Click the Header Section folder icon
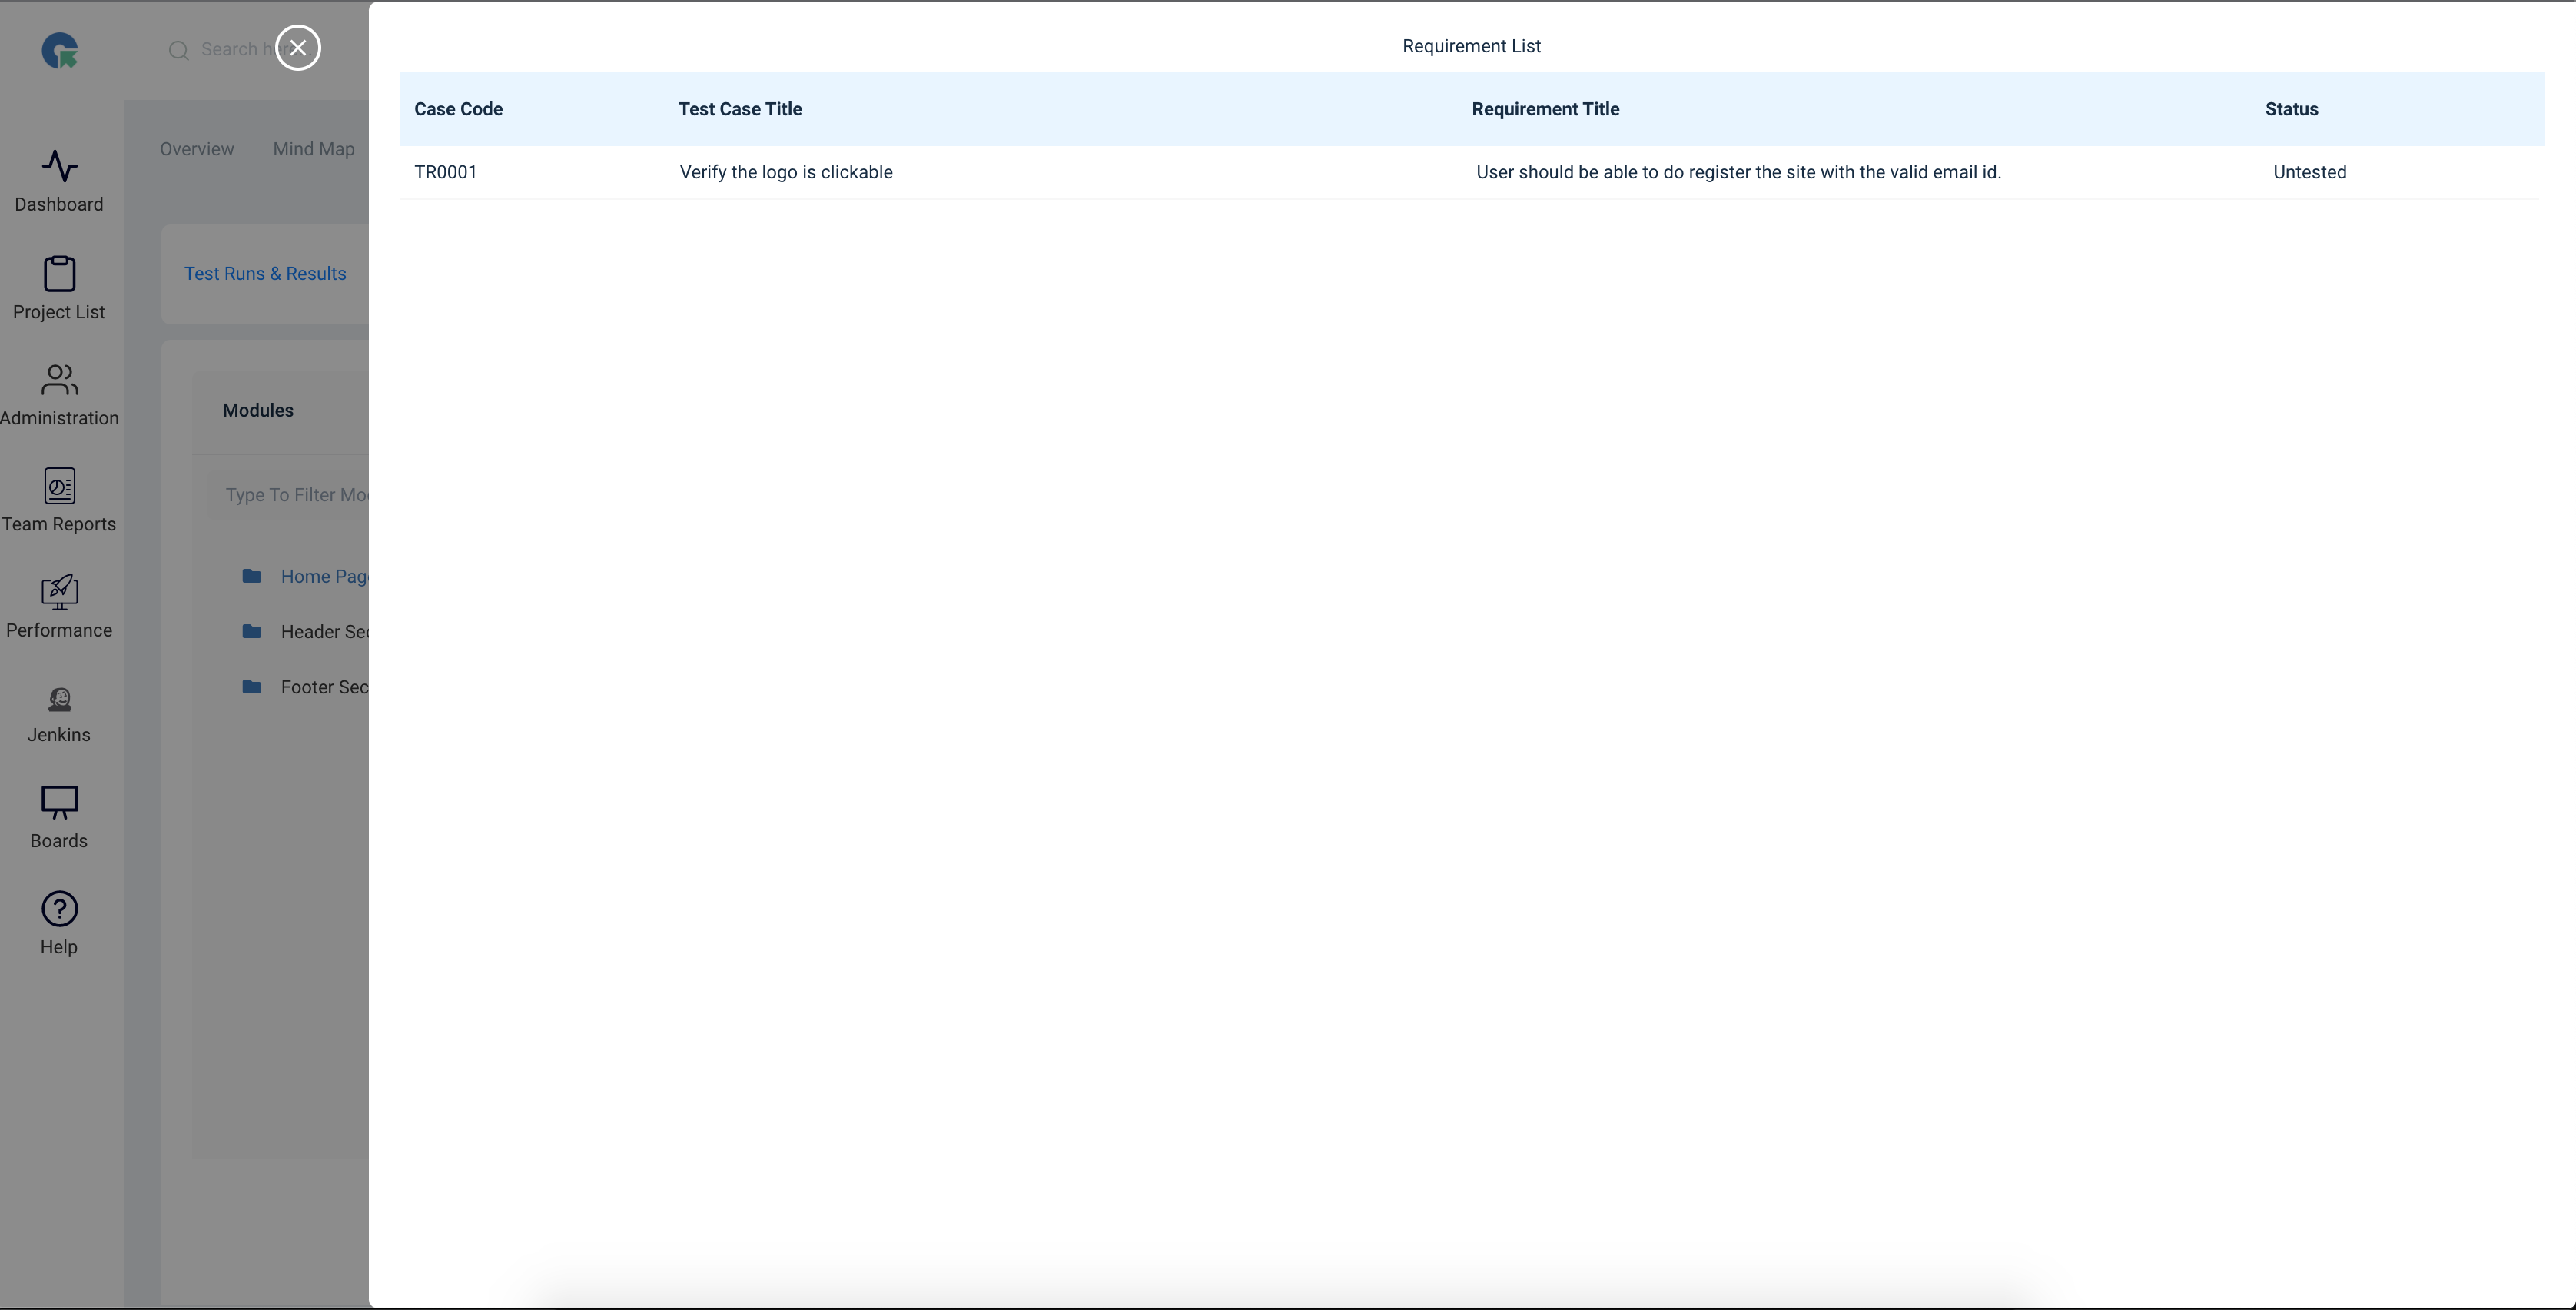 252,632
